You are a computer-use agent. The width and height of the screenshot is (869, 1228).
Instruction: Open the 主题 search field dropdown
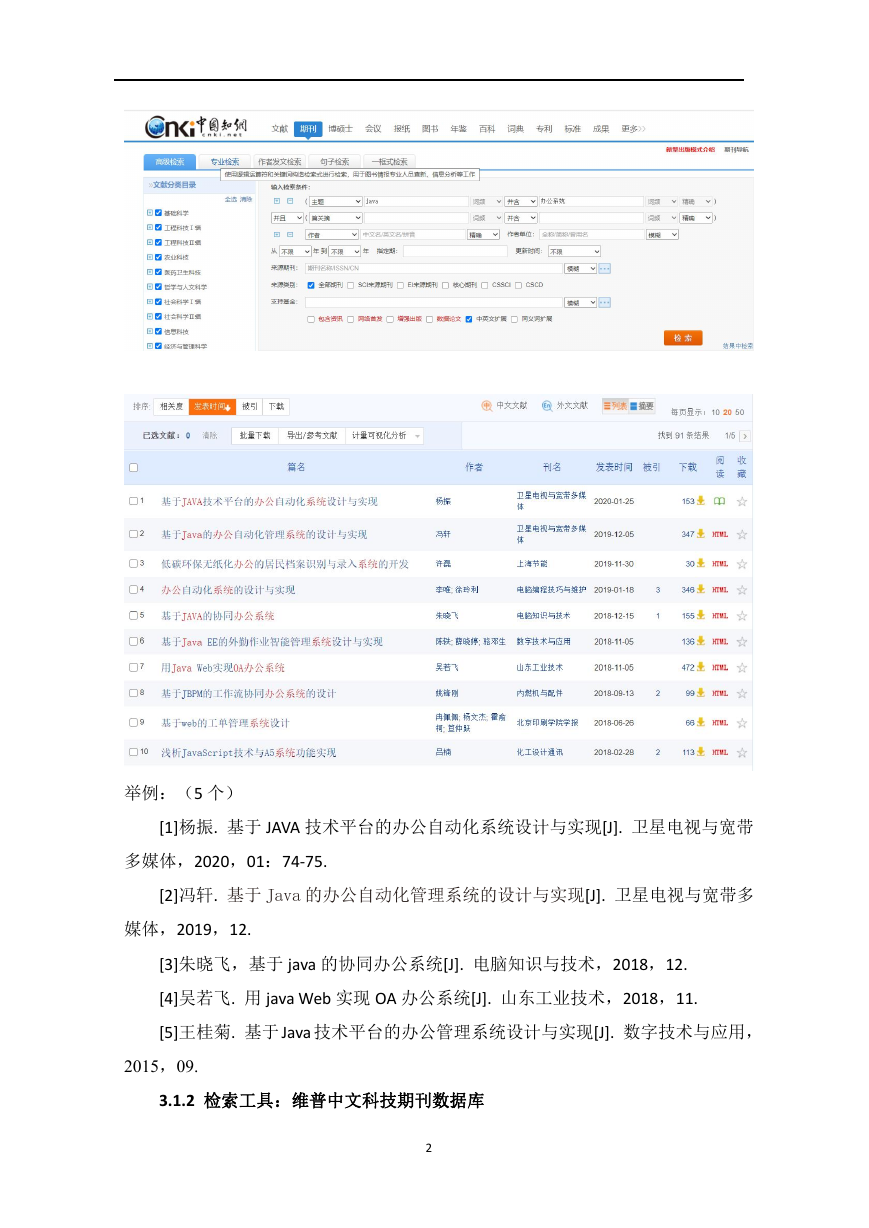336,201
